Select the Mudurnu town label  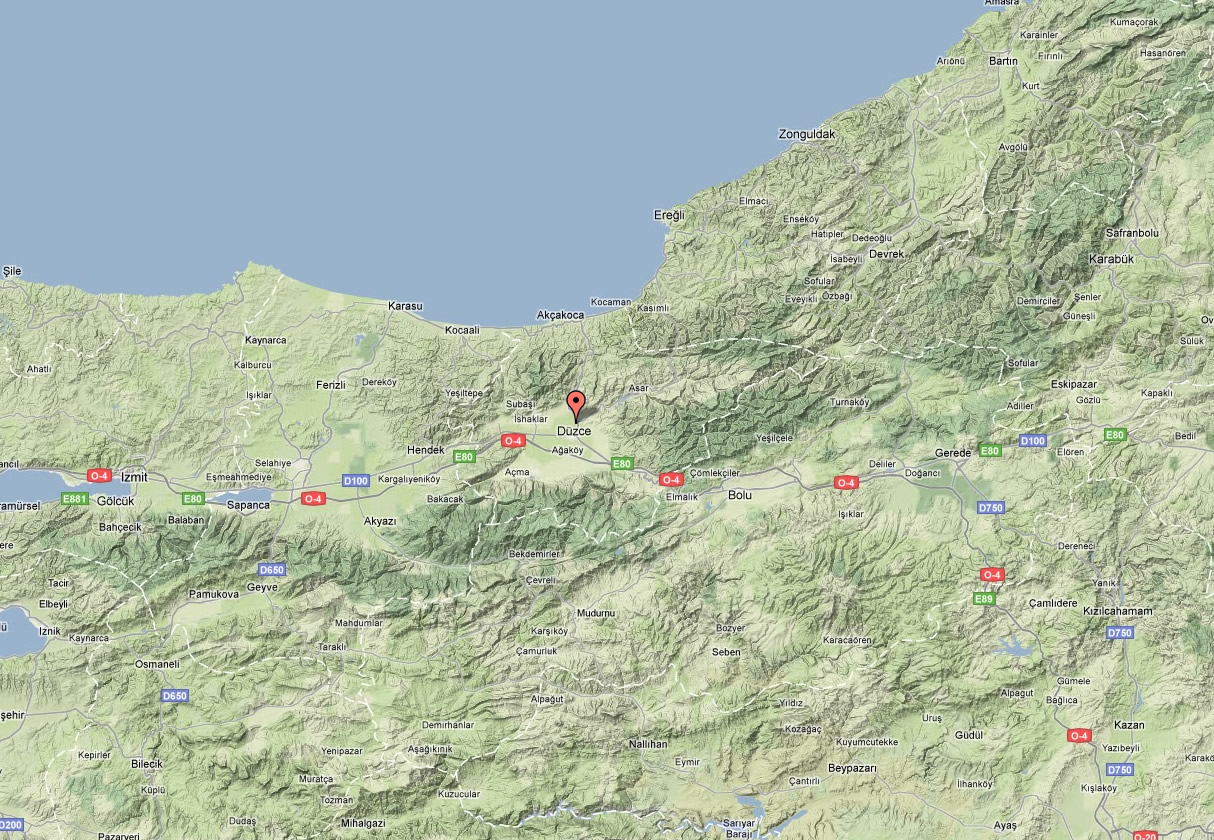[595, 612]
